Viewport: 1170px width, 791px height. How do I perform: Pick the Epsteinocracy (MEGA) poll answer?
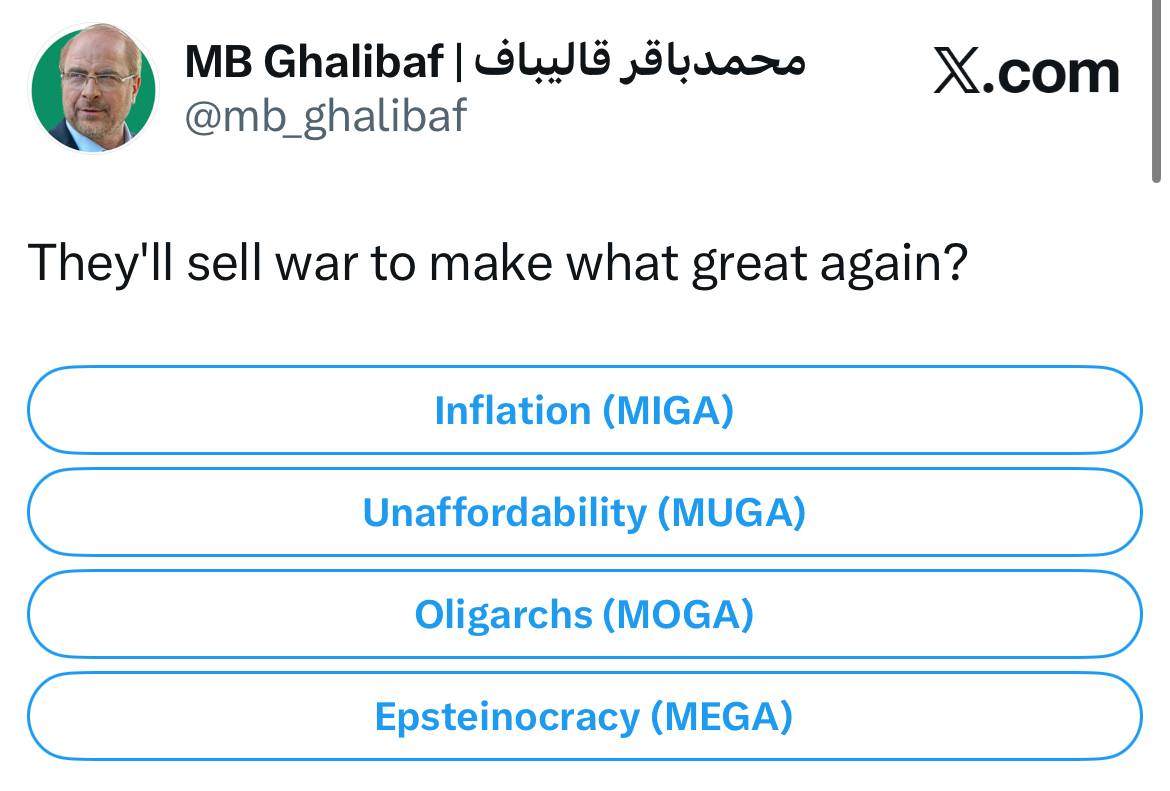click(584, 716)
